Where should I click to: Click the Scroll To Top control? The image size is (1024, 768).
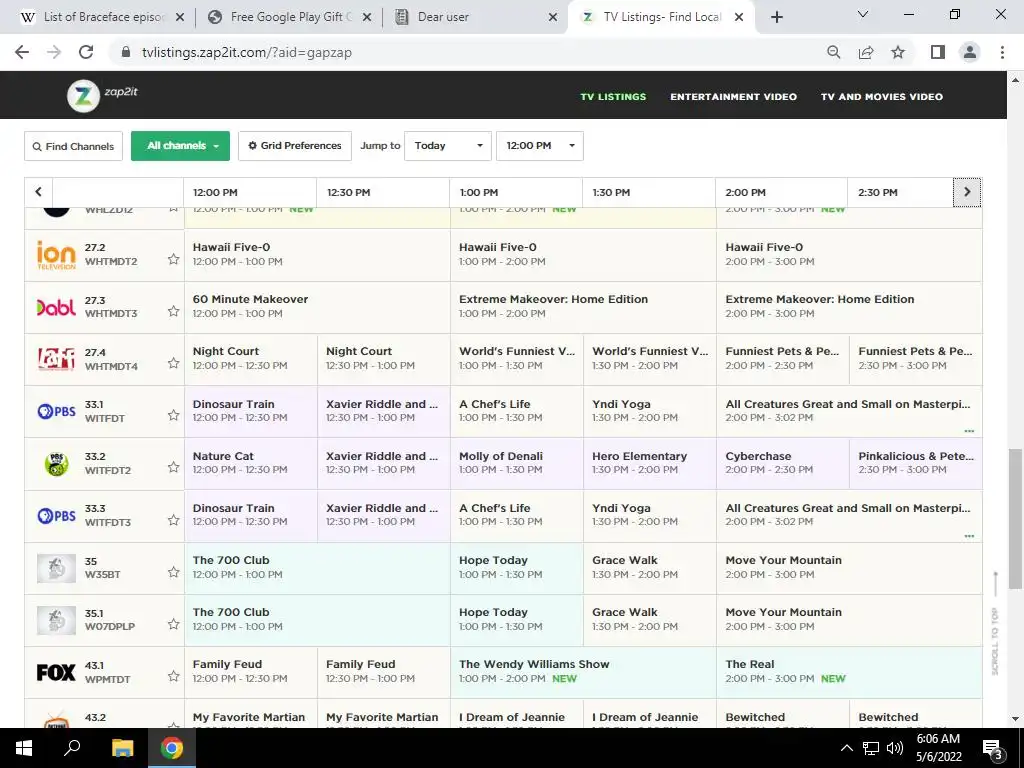click(995, 624)
